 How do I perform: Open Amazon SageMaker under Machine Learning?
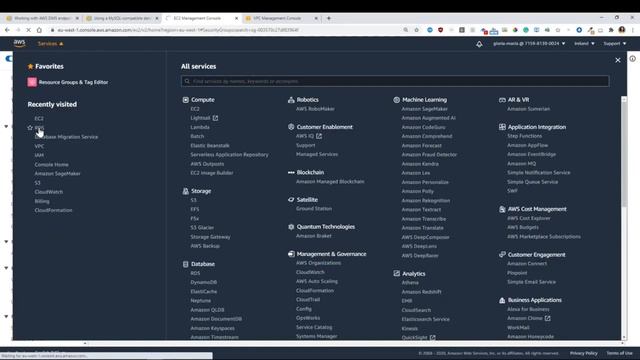pyautogui.click(x=424, y=109)
